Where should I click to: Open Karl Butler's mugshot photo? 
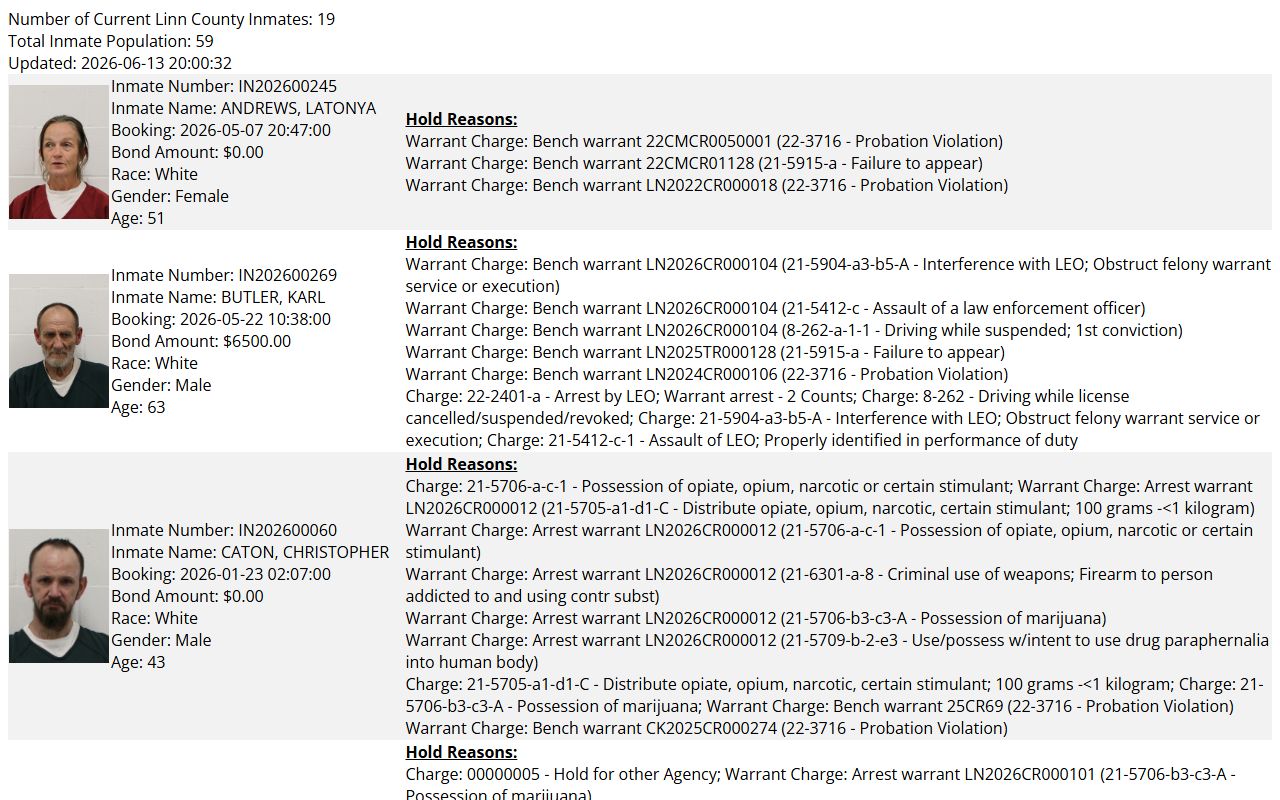(x=59, y=341)
